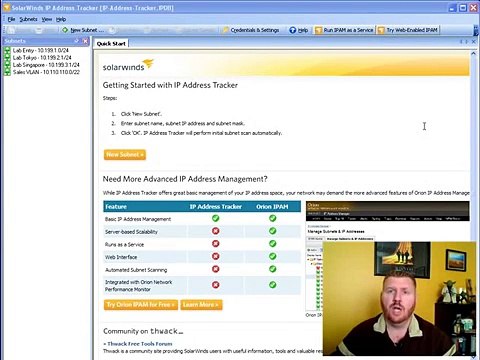Image resolution: width=480 pixels, height=360 pixels.
Task: Click New Subnet in the toolbar
Action: 83,30
